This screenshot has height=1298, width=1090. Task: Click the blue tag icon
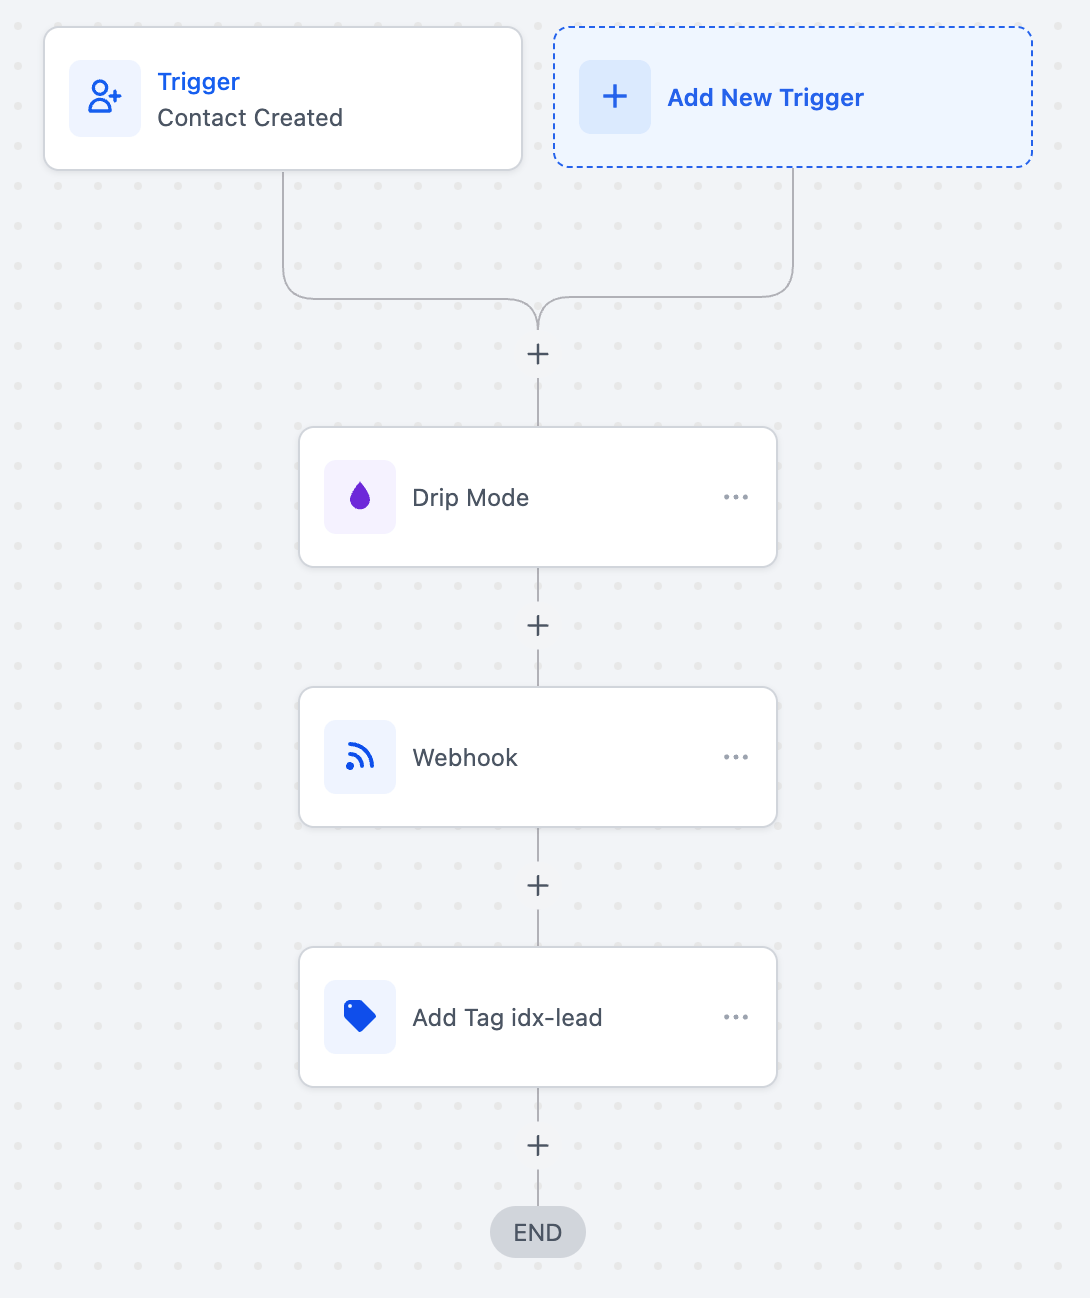point(360,1017)
